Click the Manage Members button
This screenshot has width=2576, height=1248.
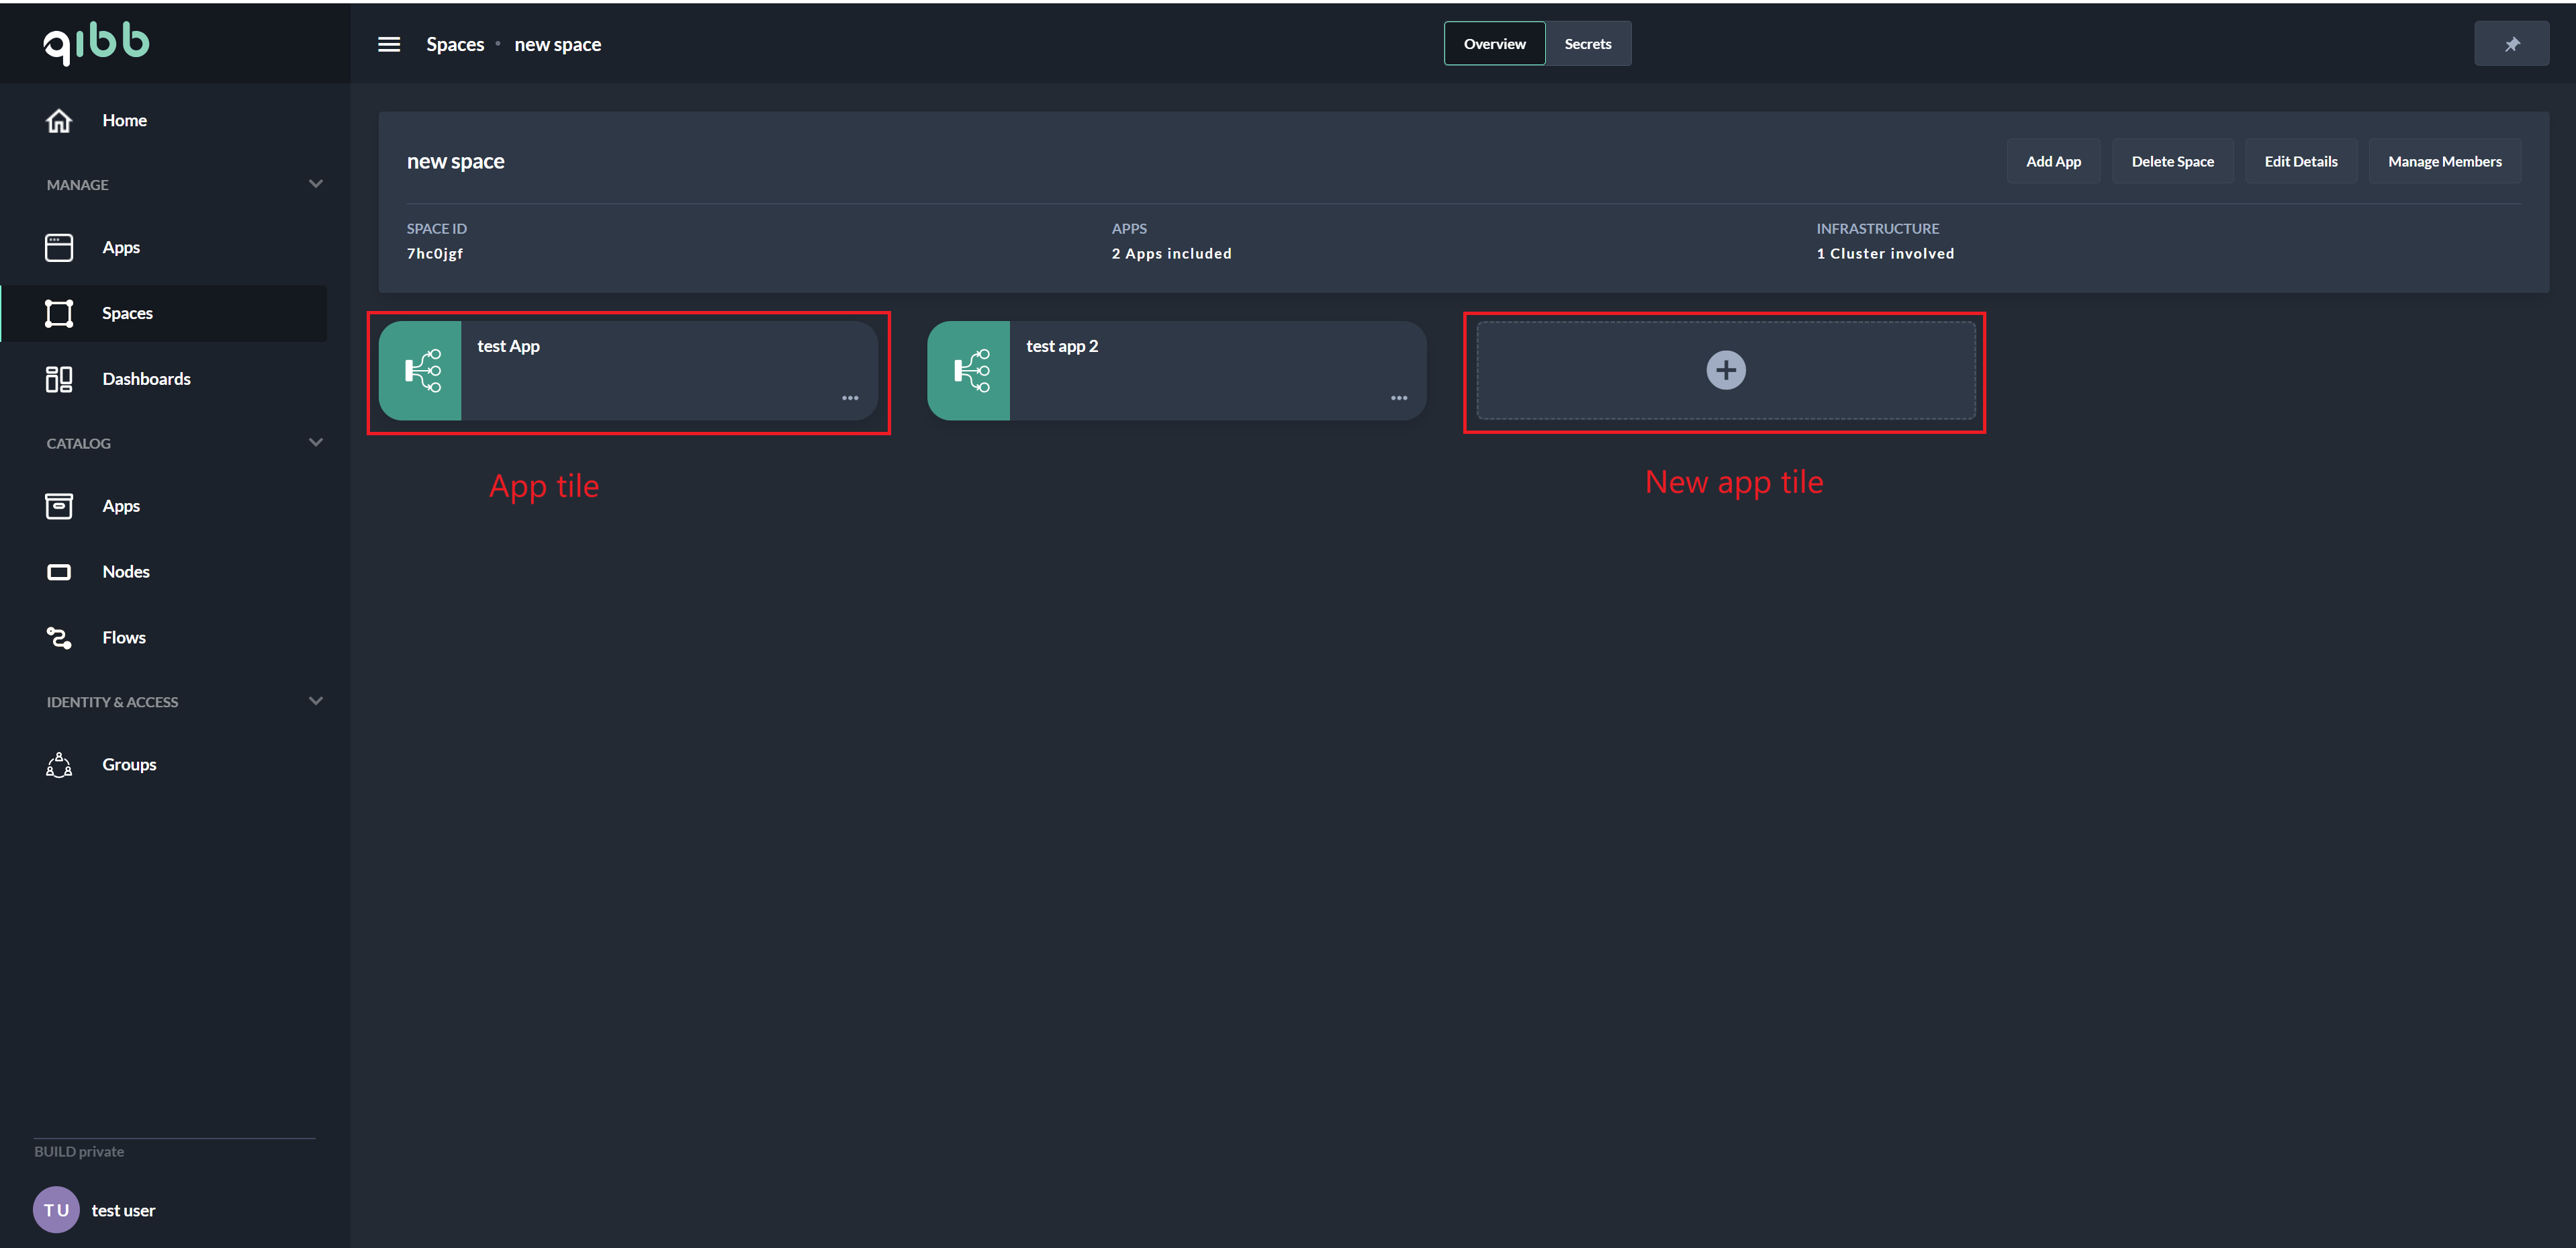coord(2444,161)
